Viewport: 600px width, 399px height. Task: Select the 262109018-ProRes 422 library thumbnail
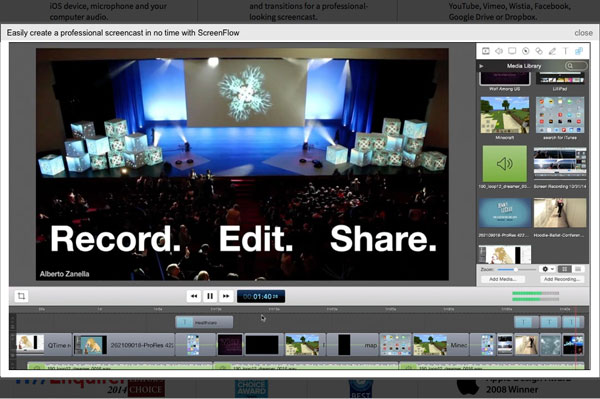click(505, 213)
